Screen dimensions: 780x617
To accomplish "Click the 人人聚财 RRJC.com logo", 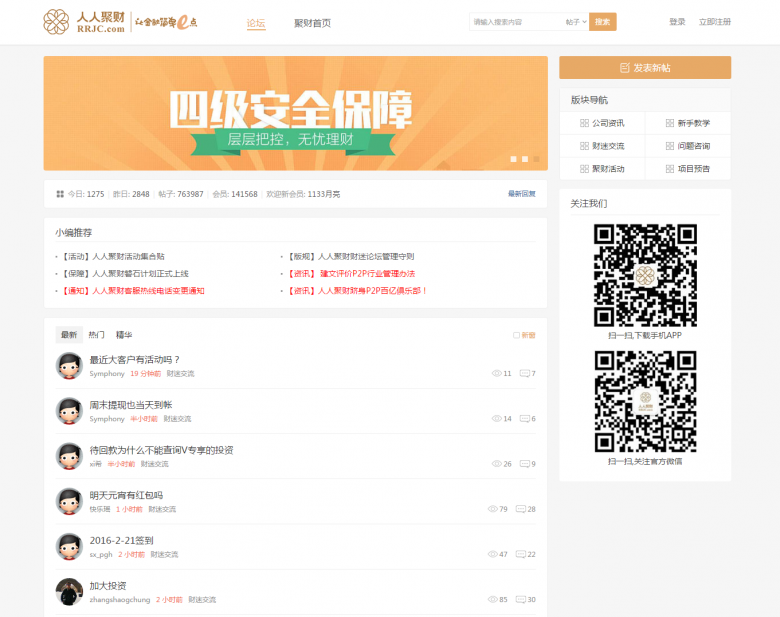I will pyautogui.click(x=85, y=22).
